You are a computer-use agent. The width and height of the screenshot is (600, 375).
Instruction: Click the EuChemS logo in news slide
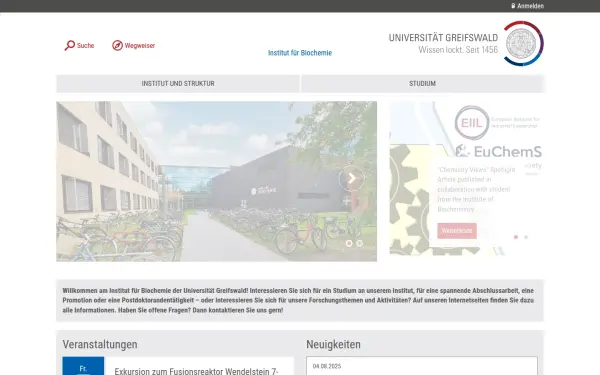click(499, 152)
